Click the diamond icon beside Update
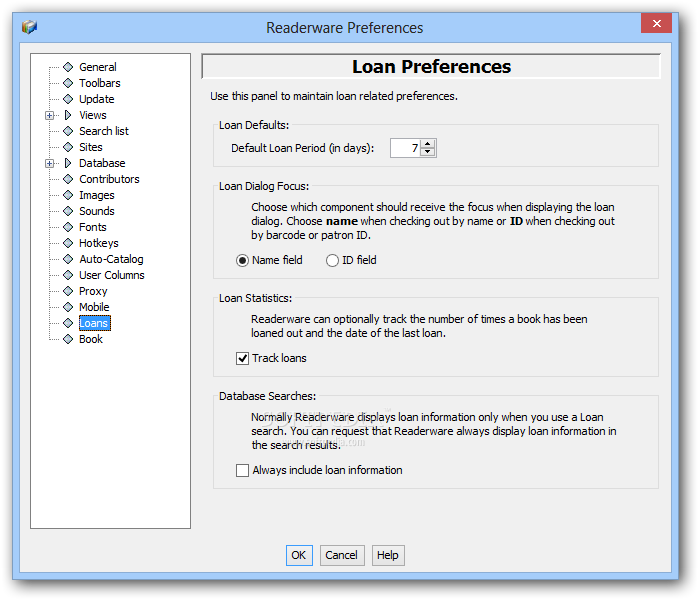Viewport: 699px width, 600px height. 68,99
